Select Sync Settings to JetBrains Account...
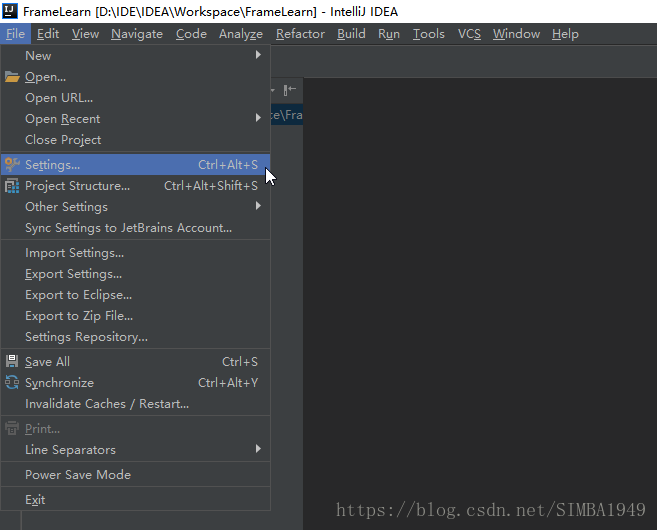The height and width of the screenshot is (530, 657). click(135, 228)
